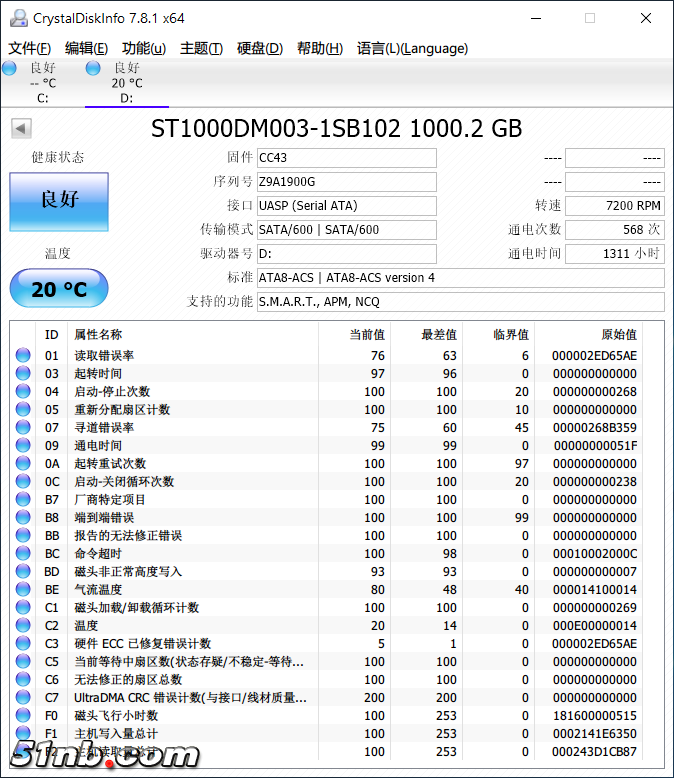Click the serial number field Z9A1900G
The width and height of the screenshot is (674, 778).
coord(346,182)
